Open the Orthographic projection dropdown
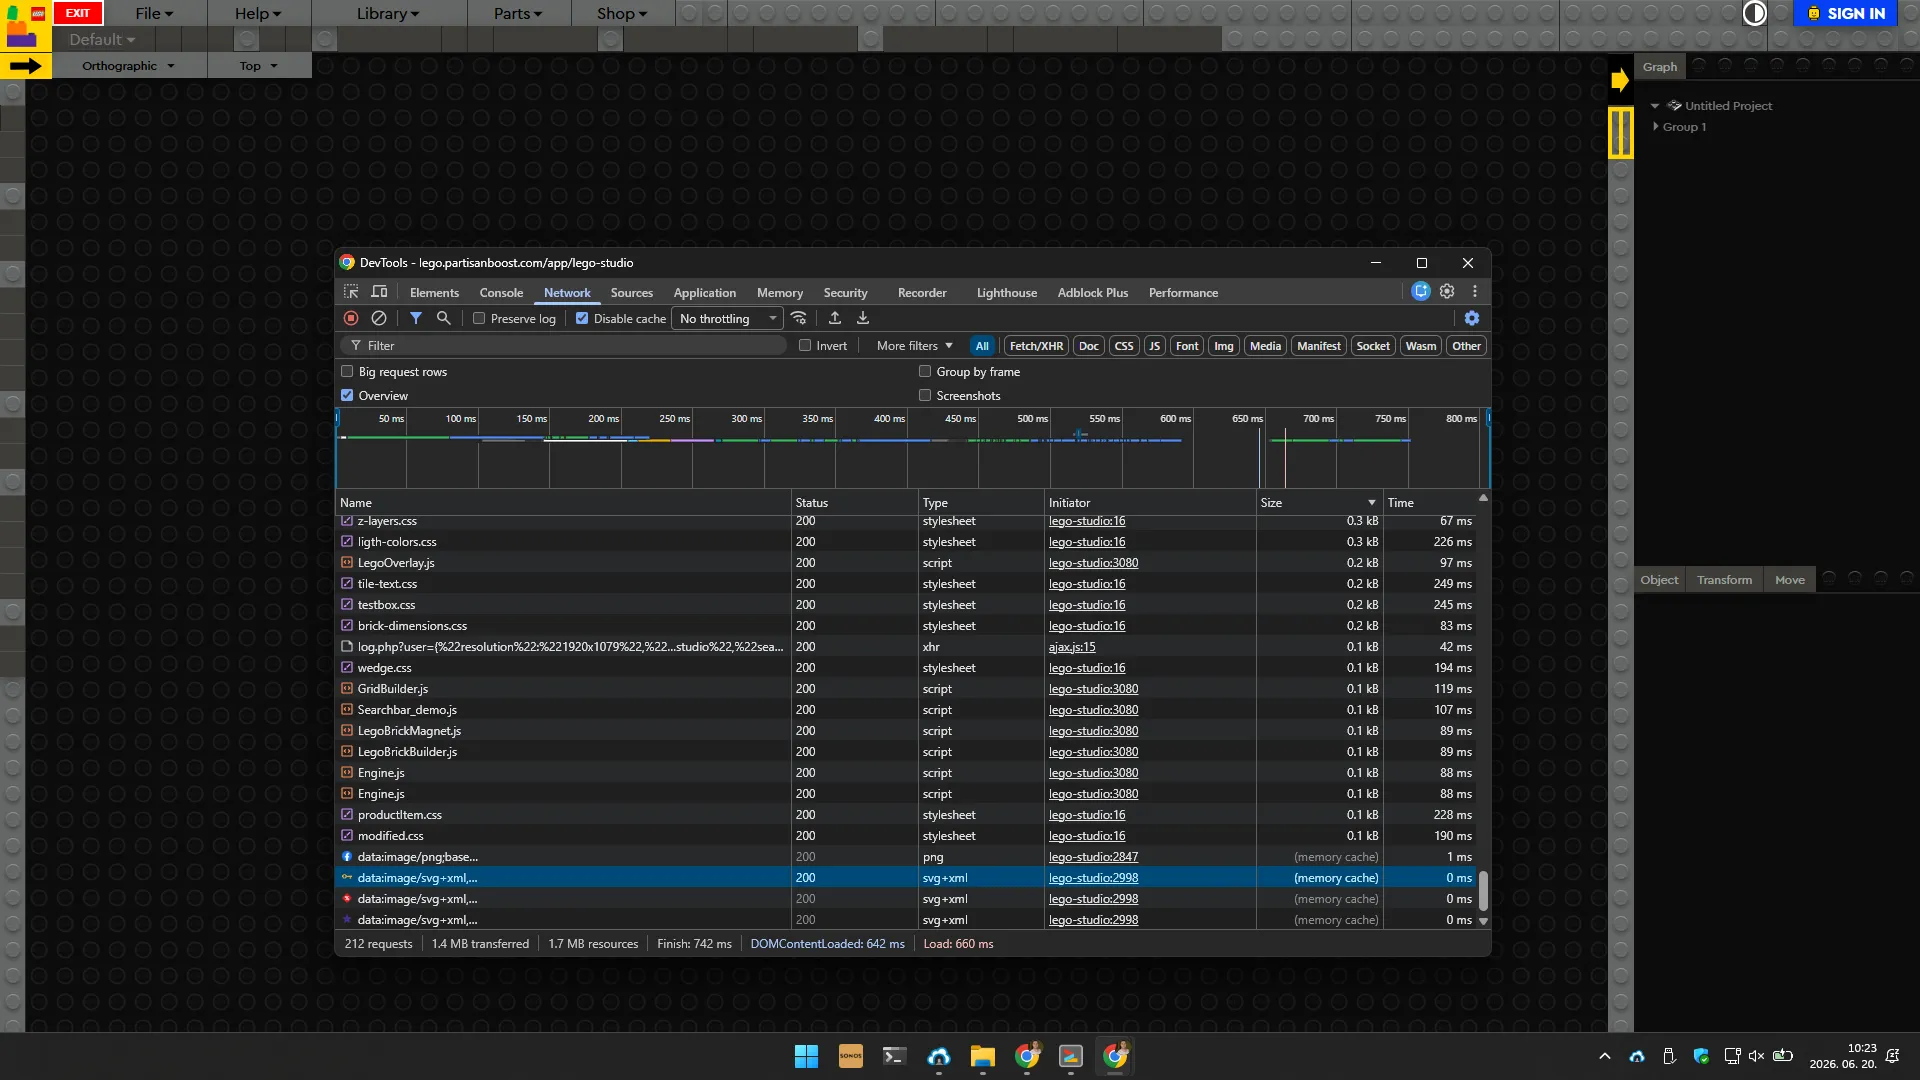 click(x=129, y=66)
